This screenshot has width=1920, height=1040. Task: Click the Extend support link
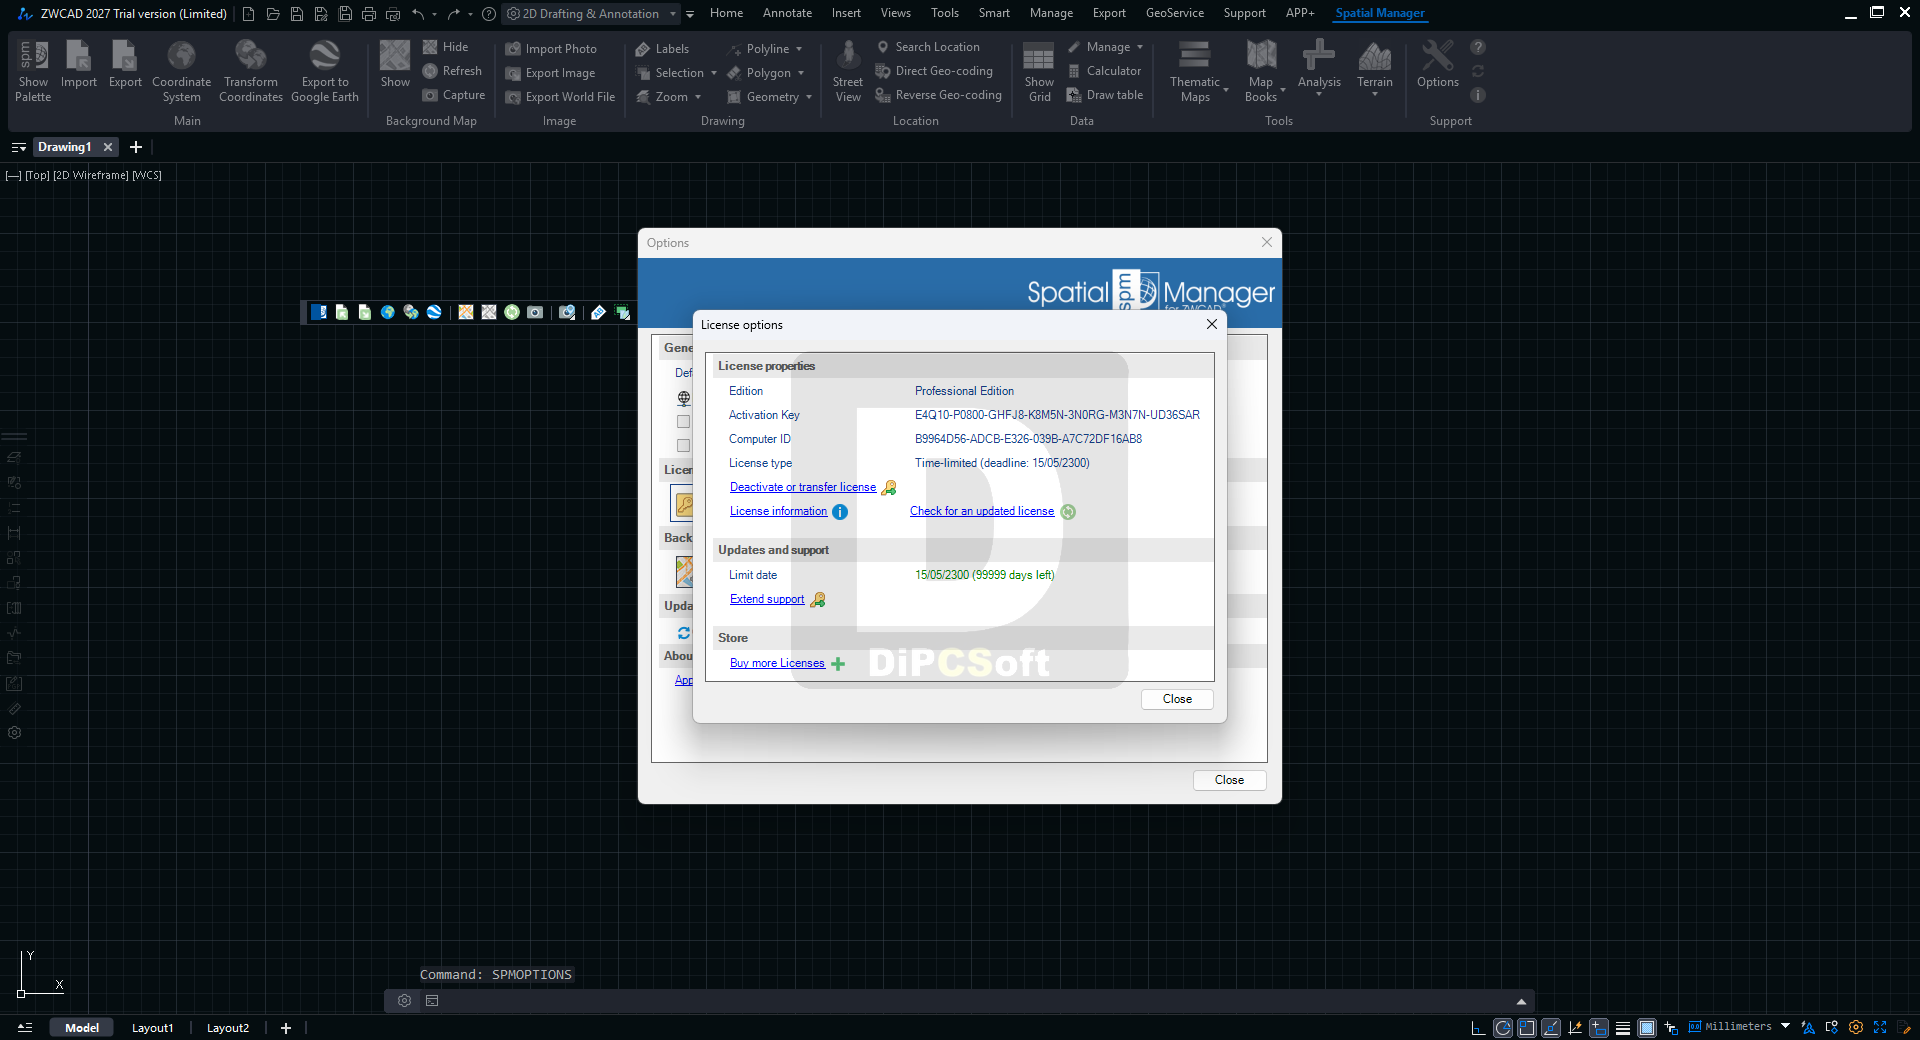pos(767,599)
